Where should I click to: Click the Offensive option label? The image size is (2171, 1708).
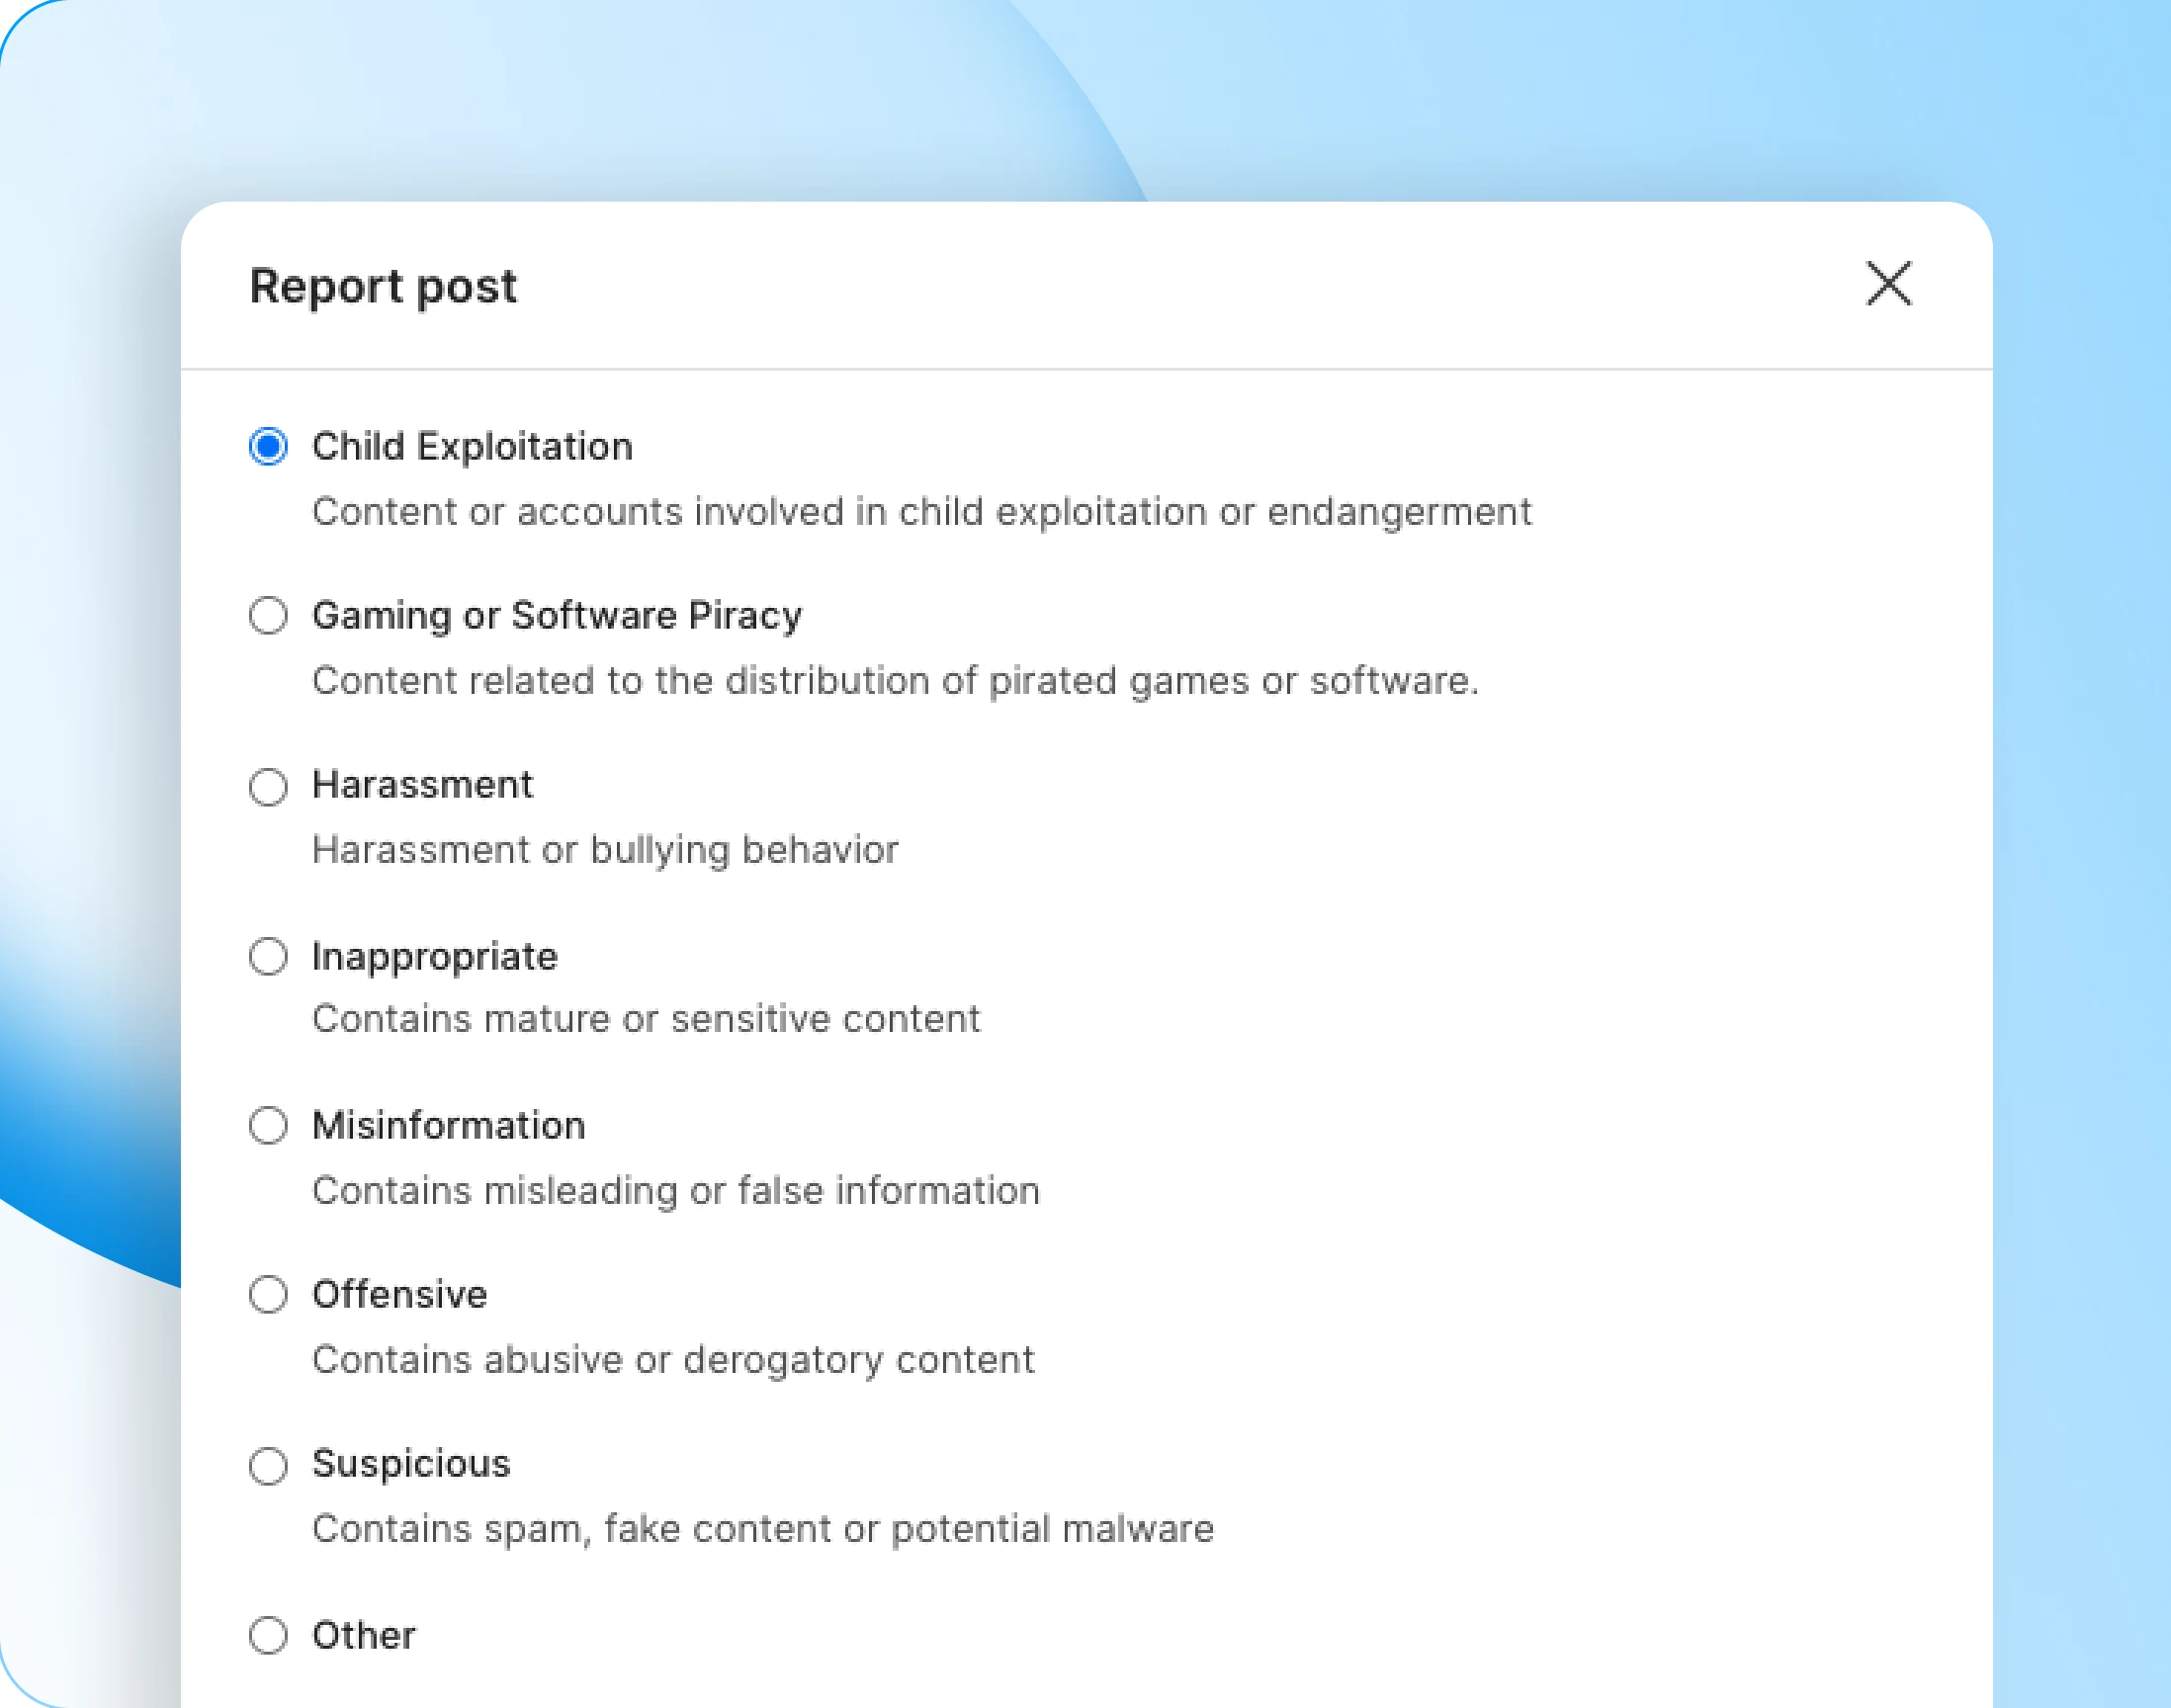pos(399,1295)
